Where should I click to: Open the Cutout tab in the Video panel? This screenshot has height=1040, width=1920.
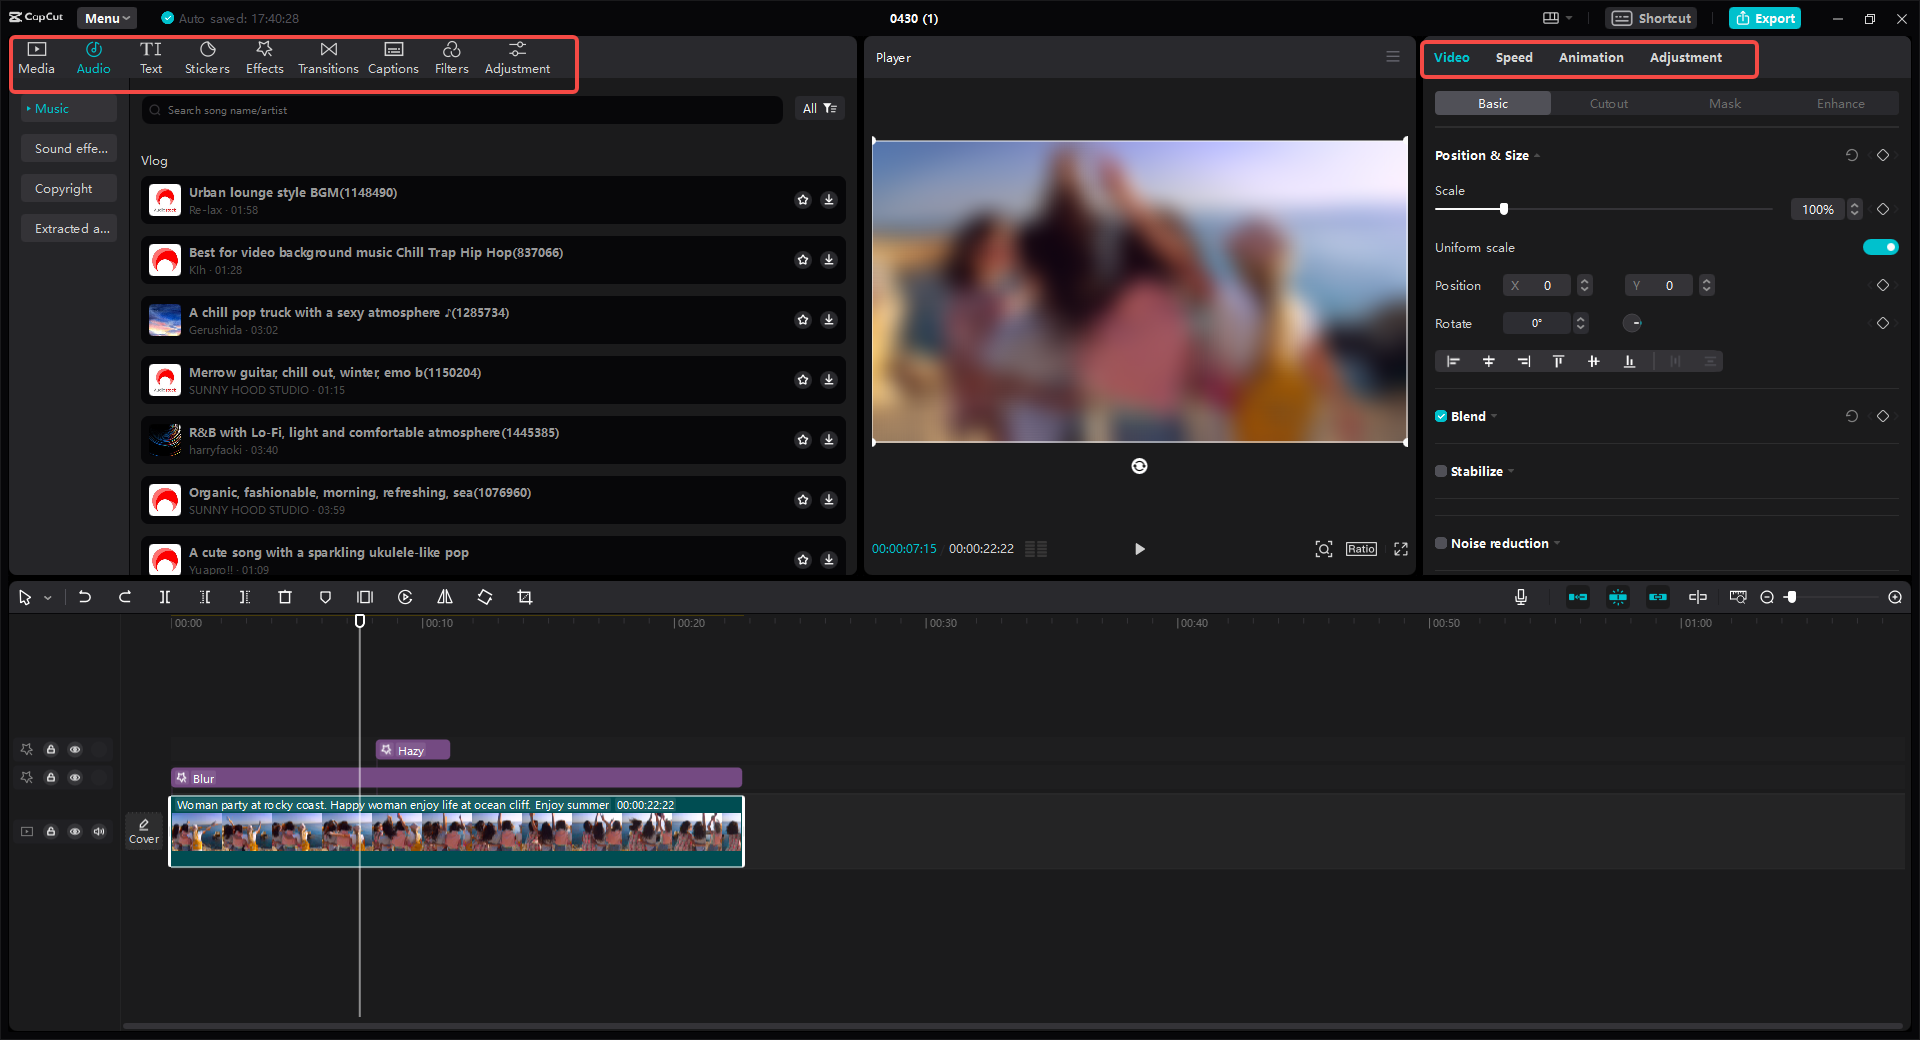tap(1607, 103)
